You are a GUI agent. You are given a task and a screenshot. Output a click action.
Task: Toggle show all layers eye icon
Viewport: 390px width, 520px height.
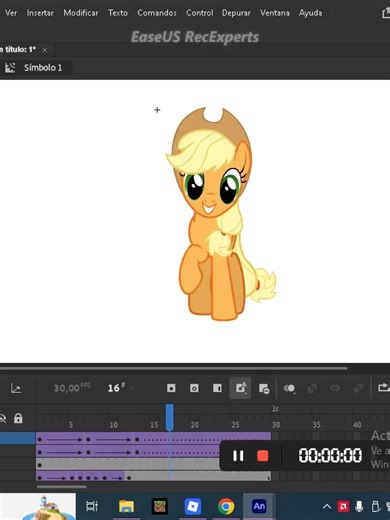coord(3,418)
